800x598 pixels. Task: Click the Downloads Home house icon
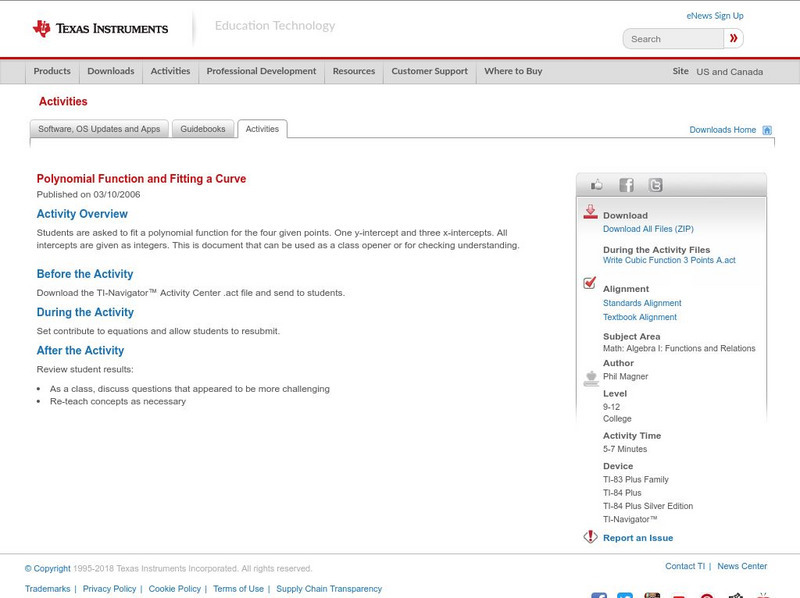(x=767, y=130)
